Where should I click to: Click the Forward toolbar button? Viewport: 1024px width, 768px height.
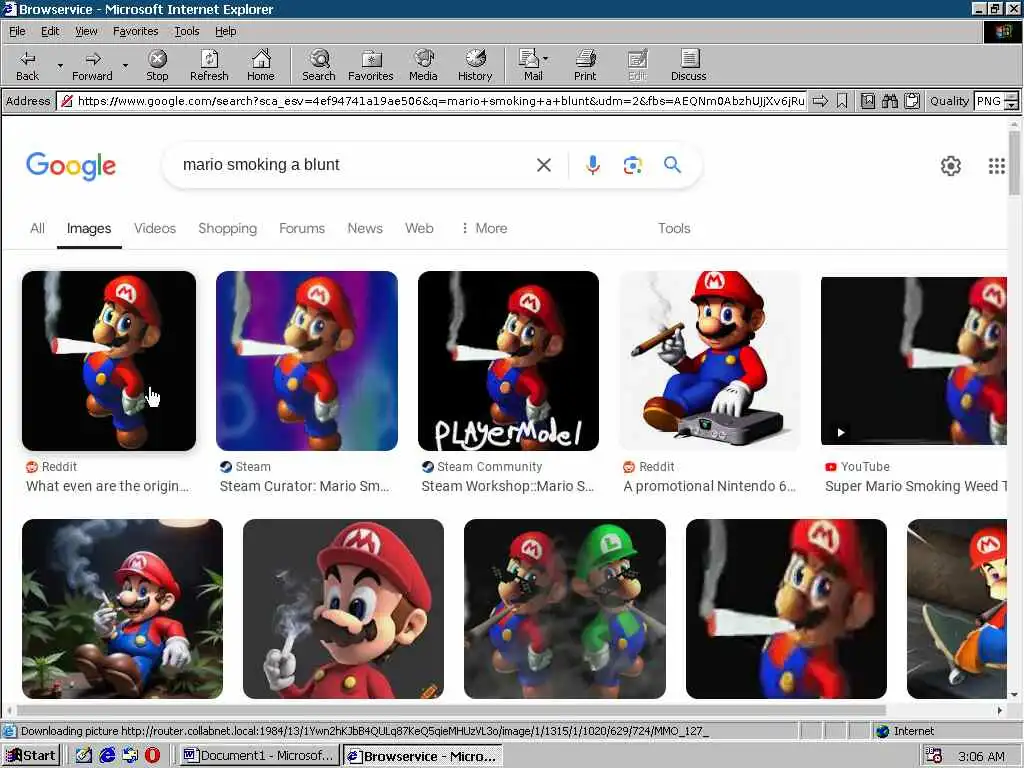click(x=92, y=66)
